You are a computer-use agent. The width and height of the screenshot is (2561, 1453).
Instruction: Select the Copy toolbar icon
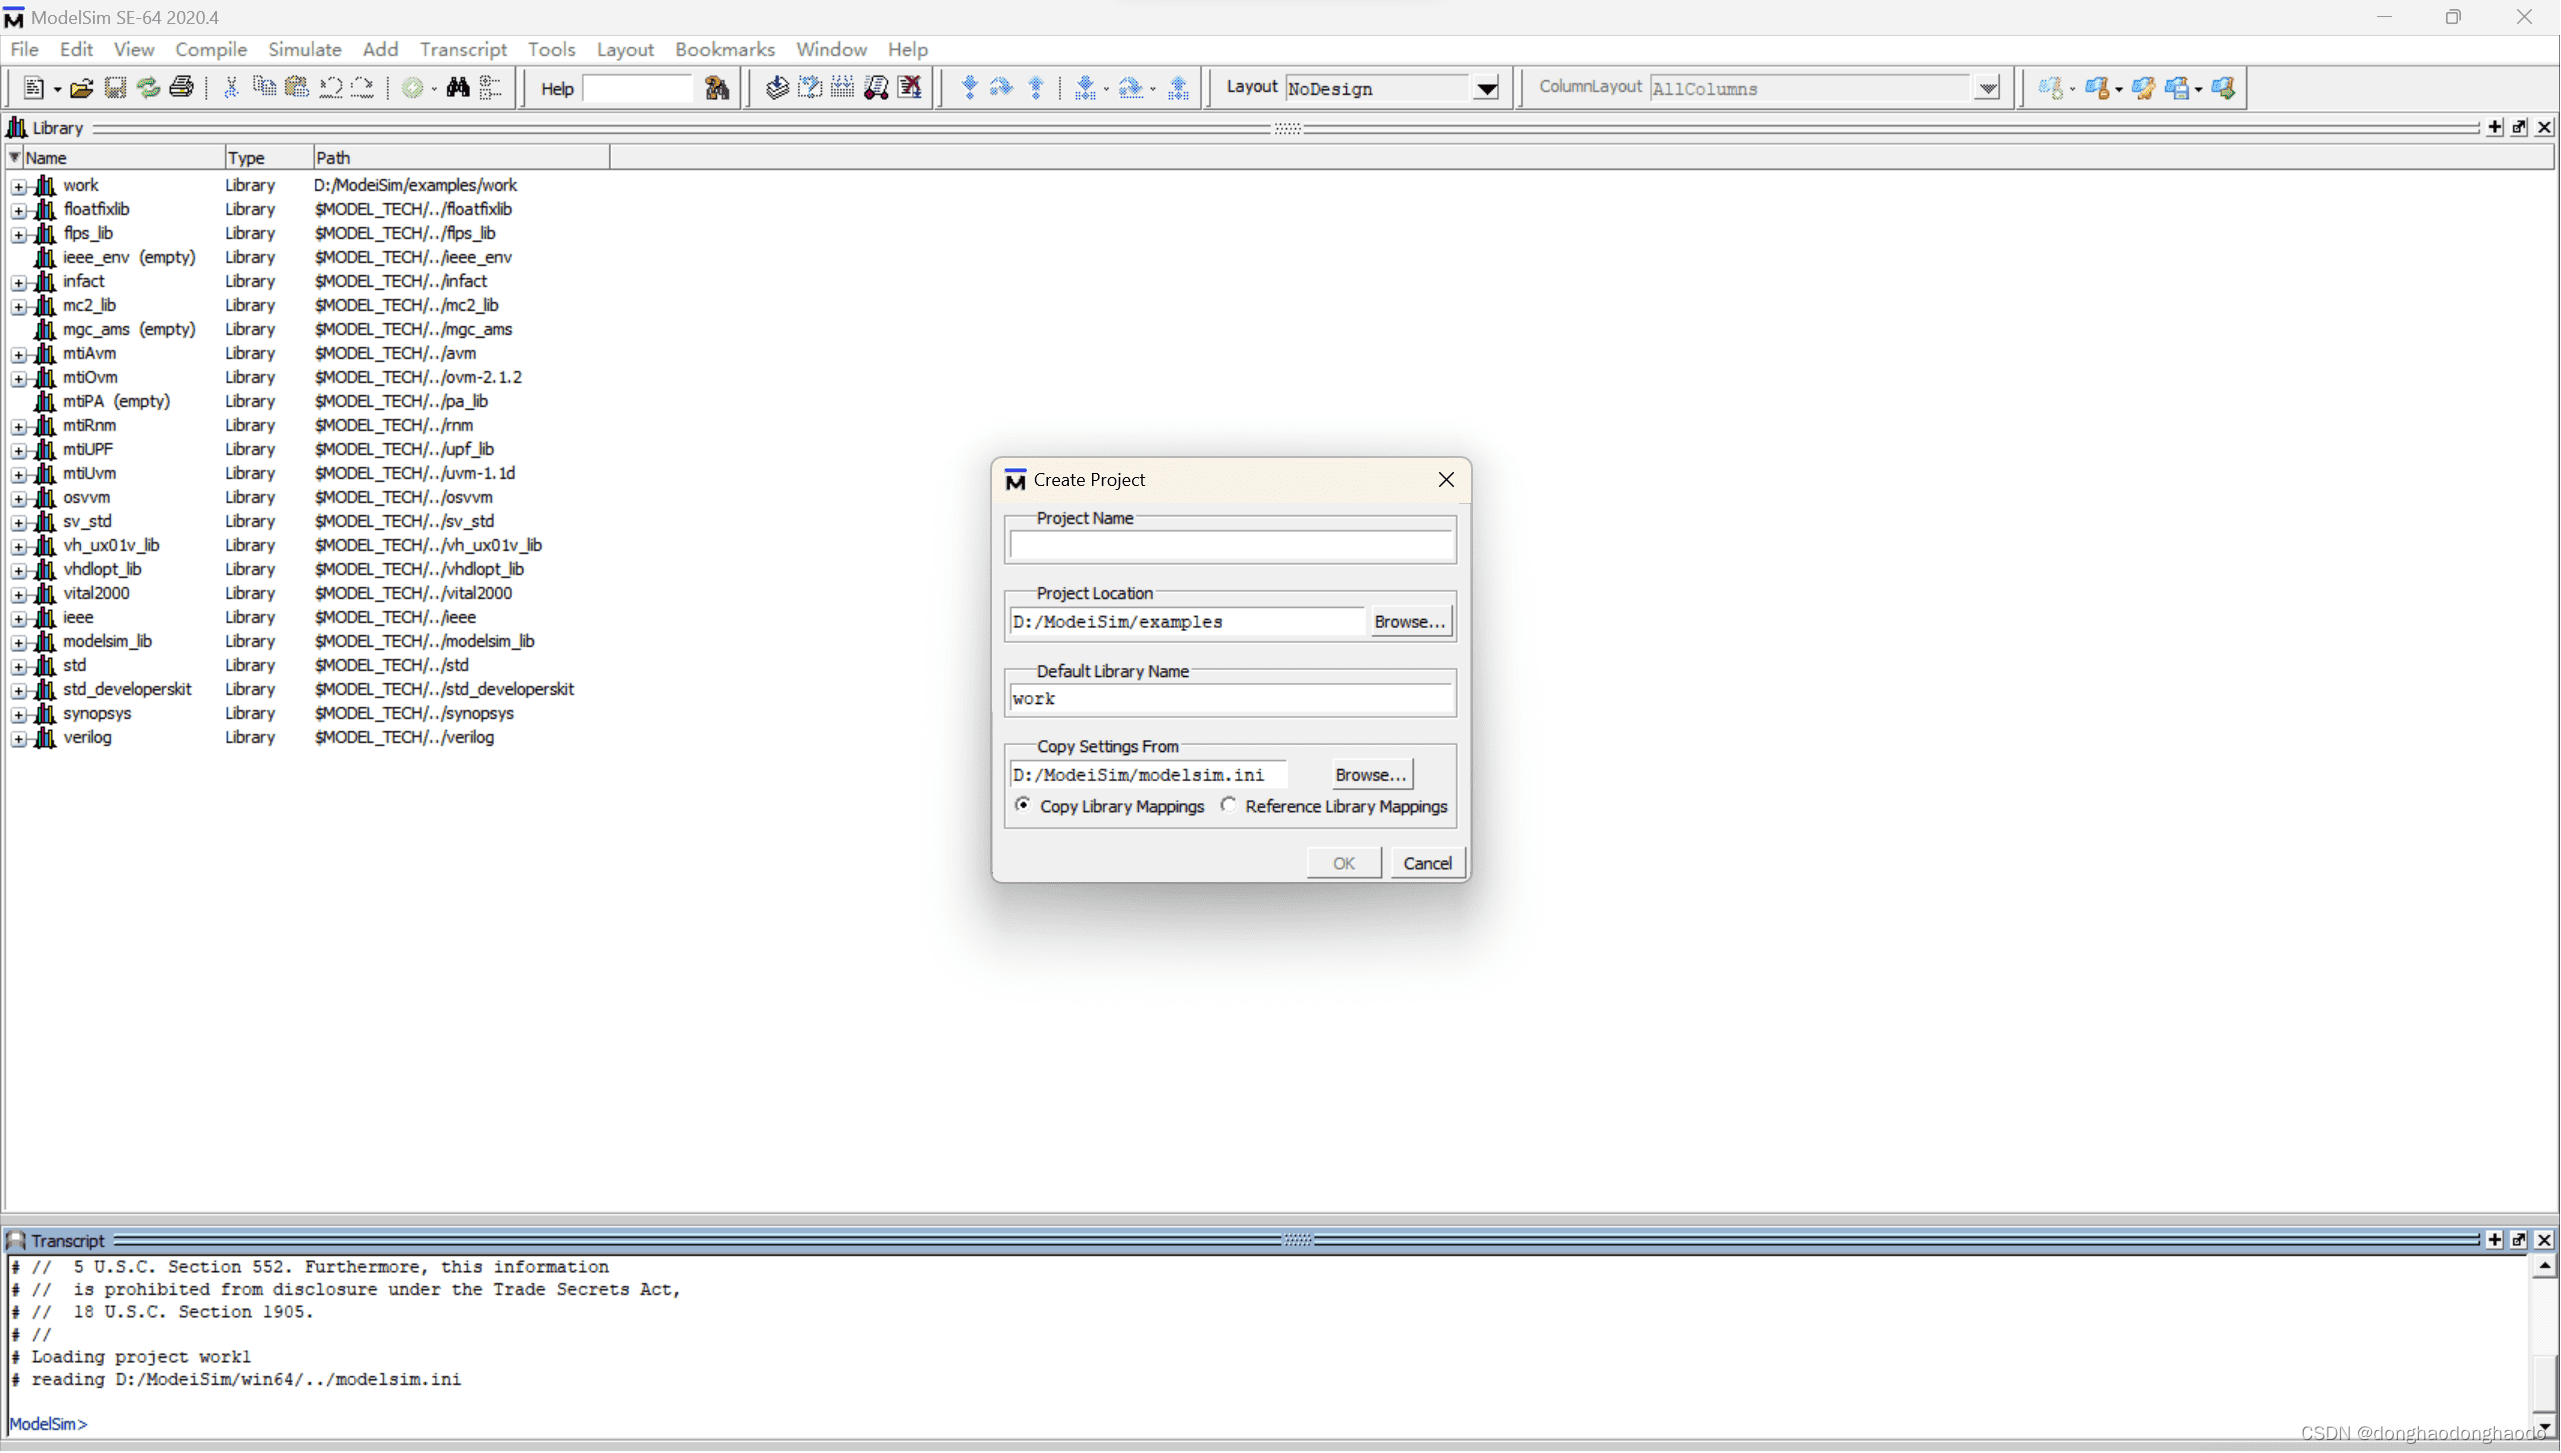click(x=264, y=88)
